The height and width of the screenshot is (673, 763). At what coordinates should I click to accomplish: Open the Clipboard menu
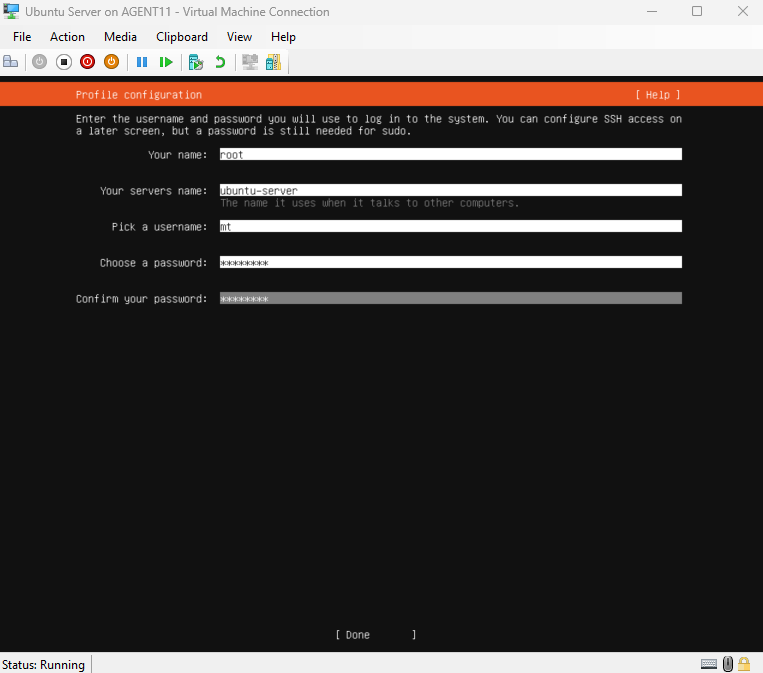pos(182,37)
